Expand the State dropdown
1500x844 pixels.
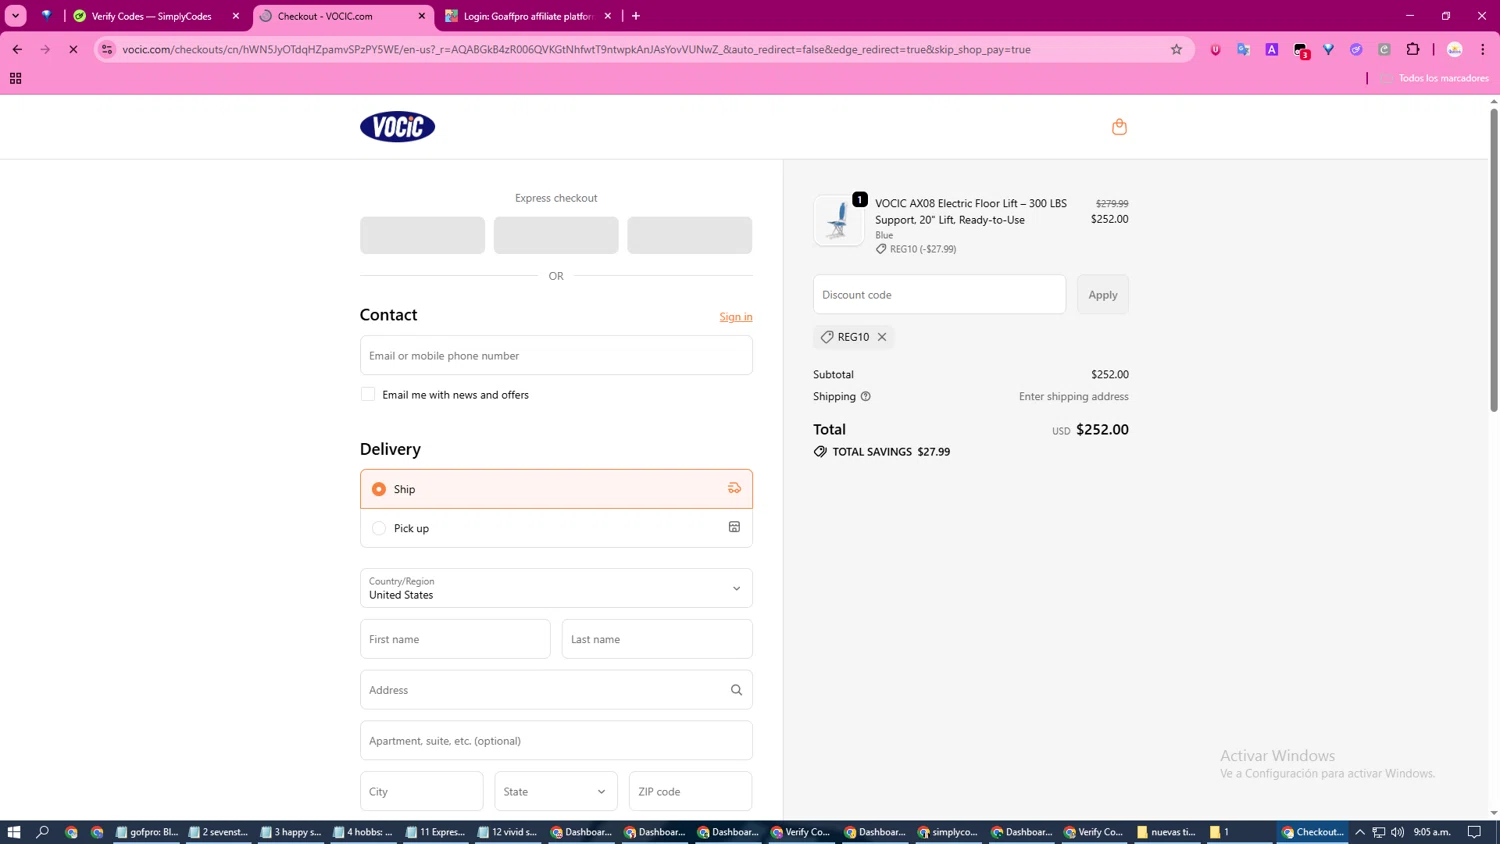pyautogui.click(x=556, y=791)
